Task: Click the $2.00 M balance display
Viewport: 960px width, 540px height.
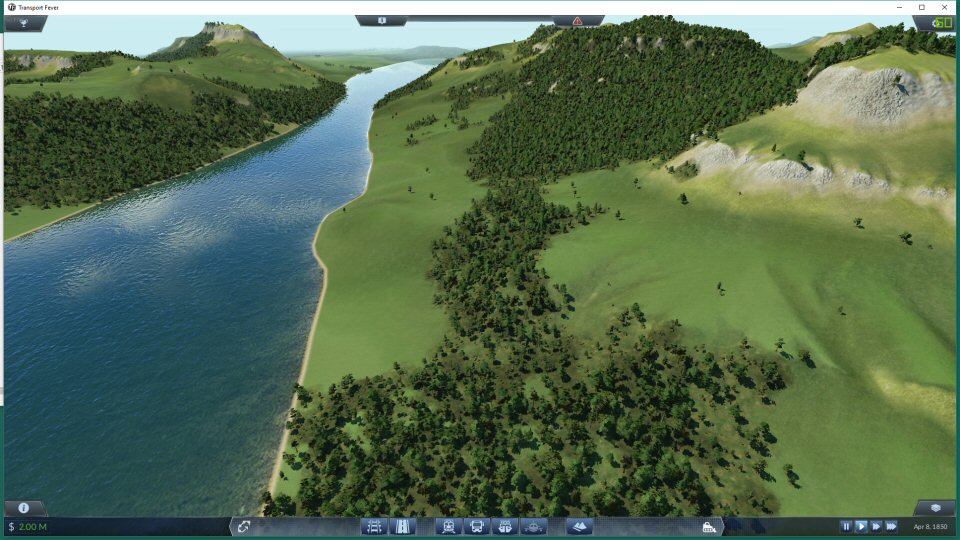Action: 28,527
